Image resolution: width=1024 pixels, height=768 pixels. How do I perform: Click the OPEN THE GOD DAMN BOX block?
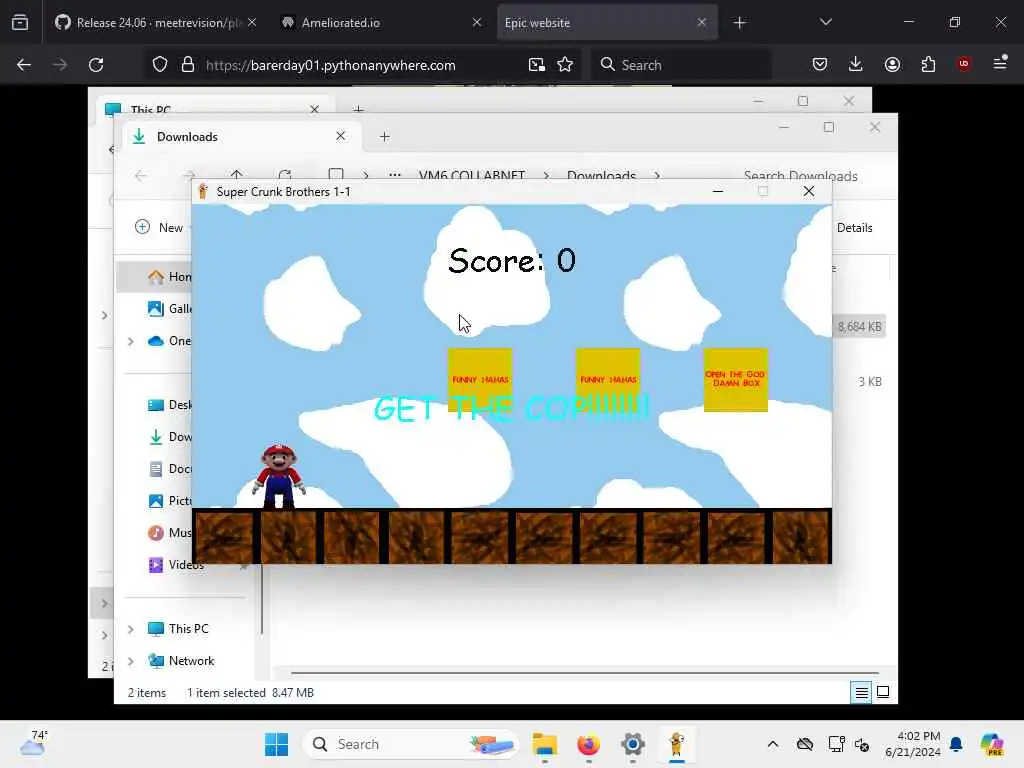[735, 379]
